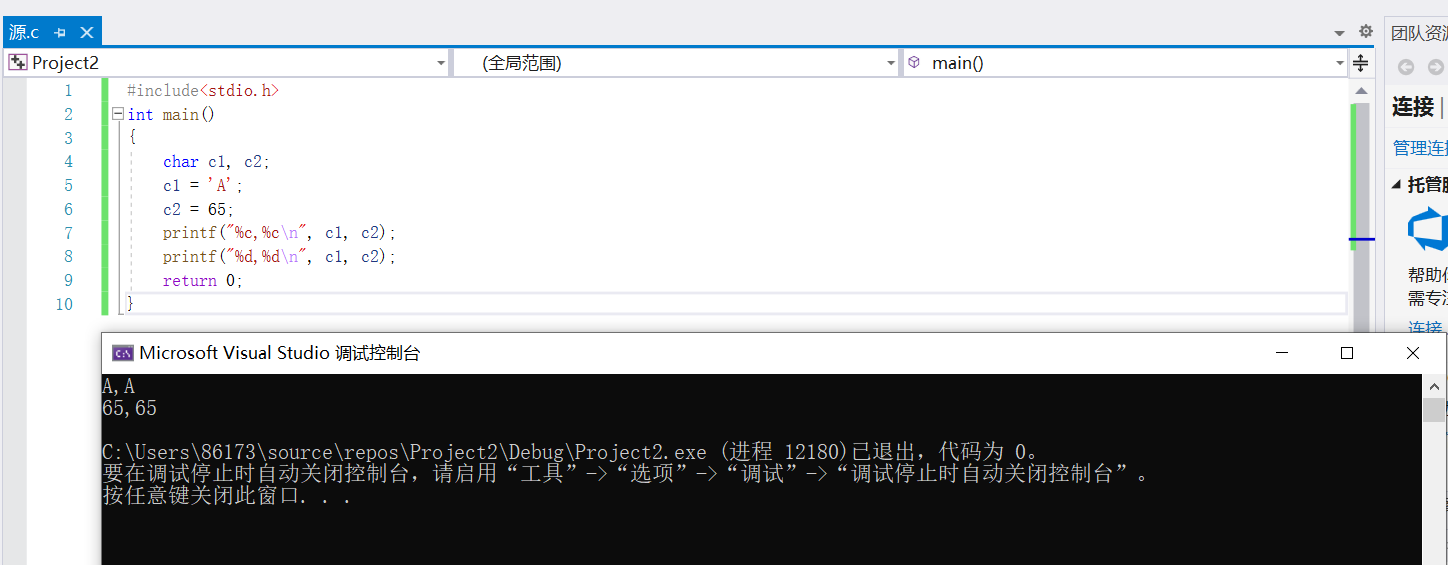1448x565 pixels.
Task: Close the debug console window
Action: (x=1412, y=353)
